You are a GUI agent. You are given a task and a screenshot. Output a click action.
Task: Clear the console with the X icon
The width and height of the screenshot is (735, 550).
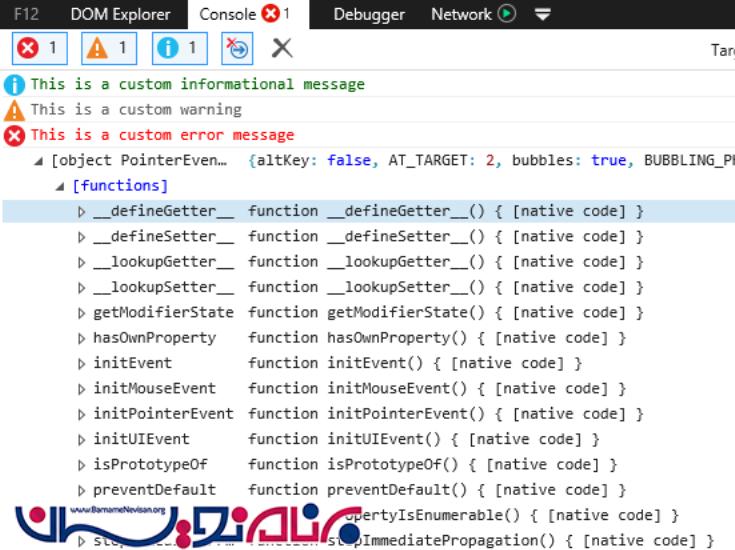pos(283,48)
